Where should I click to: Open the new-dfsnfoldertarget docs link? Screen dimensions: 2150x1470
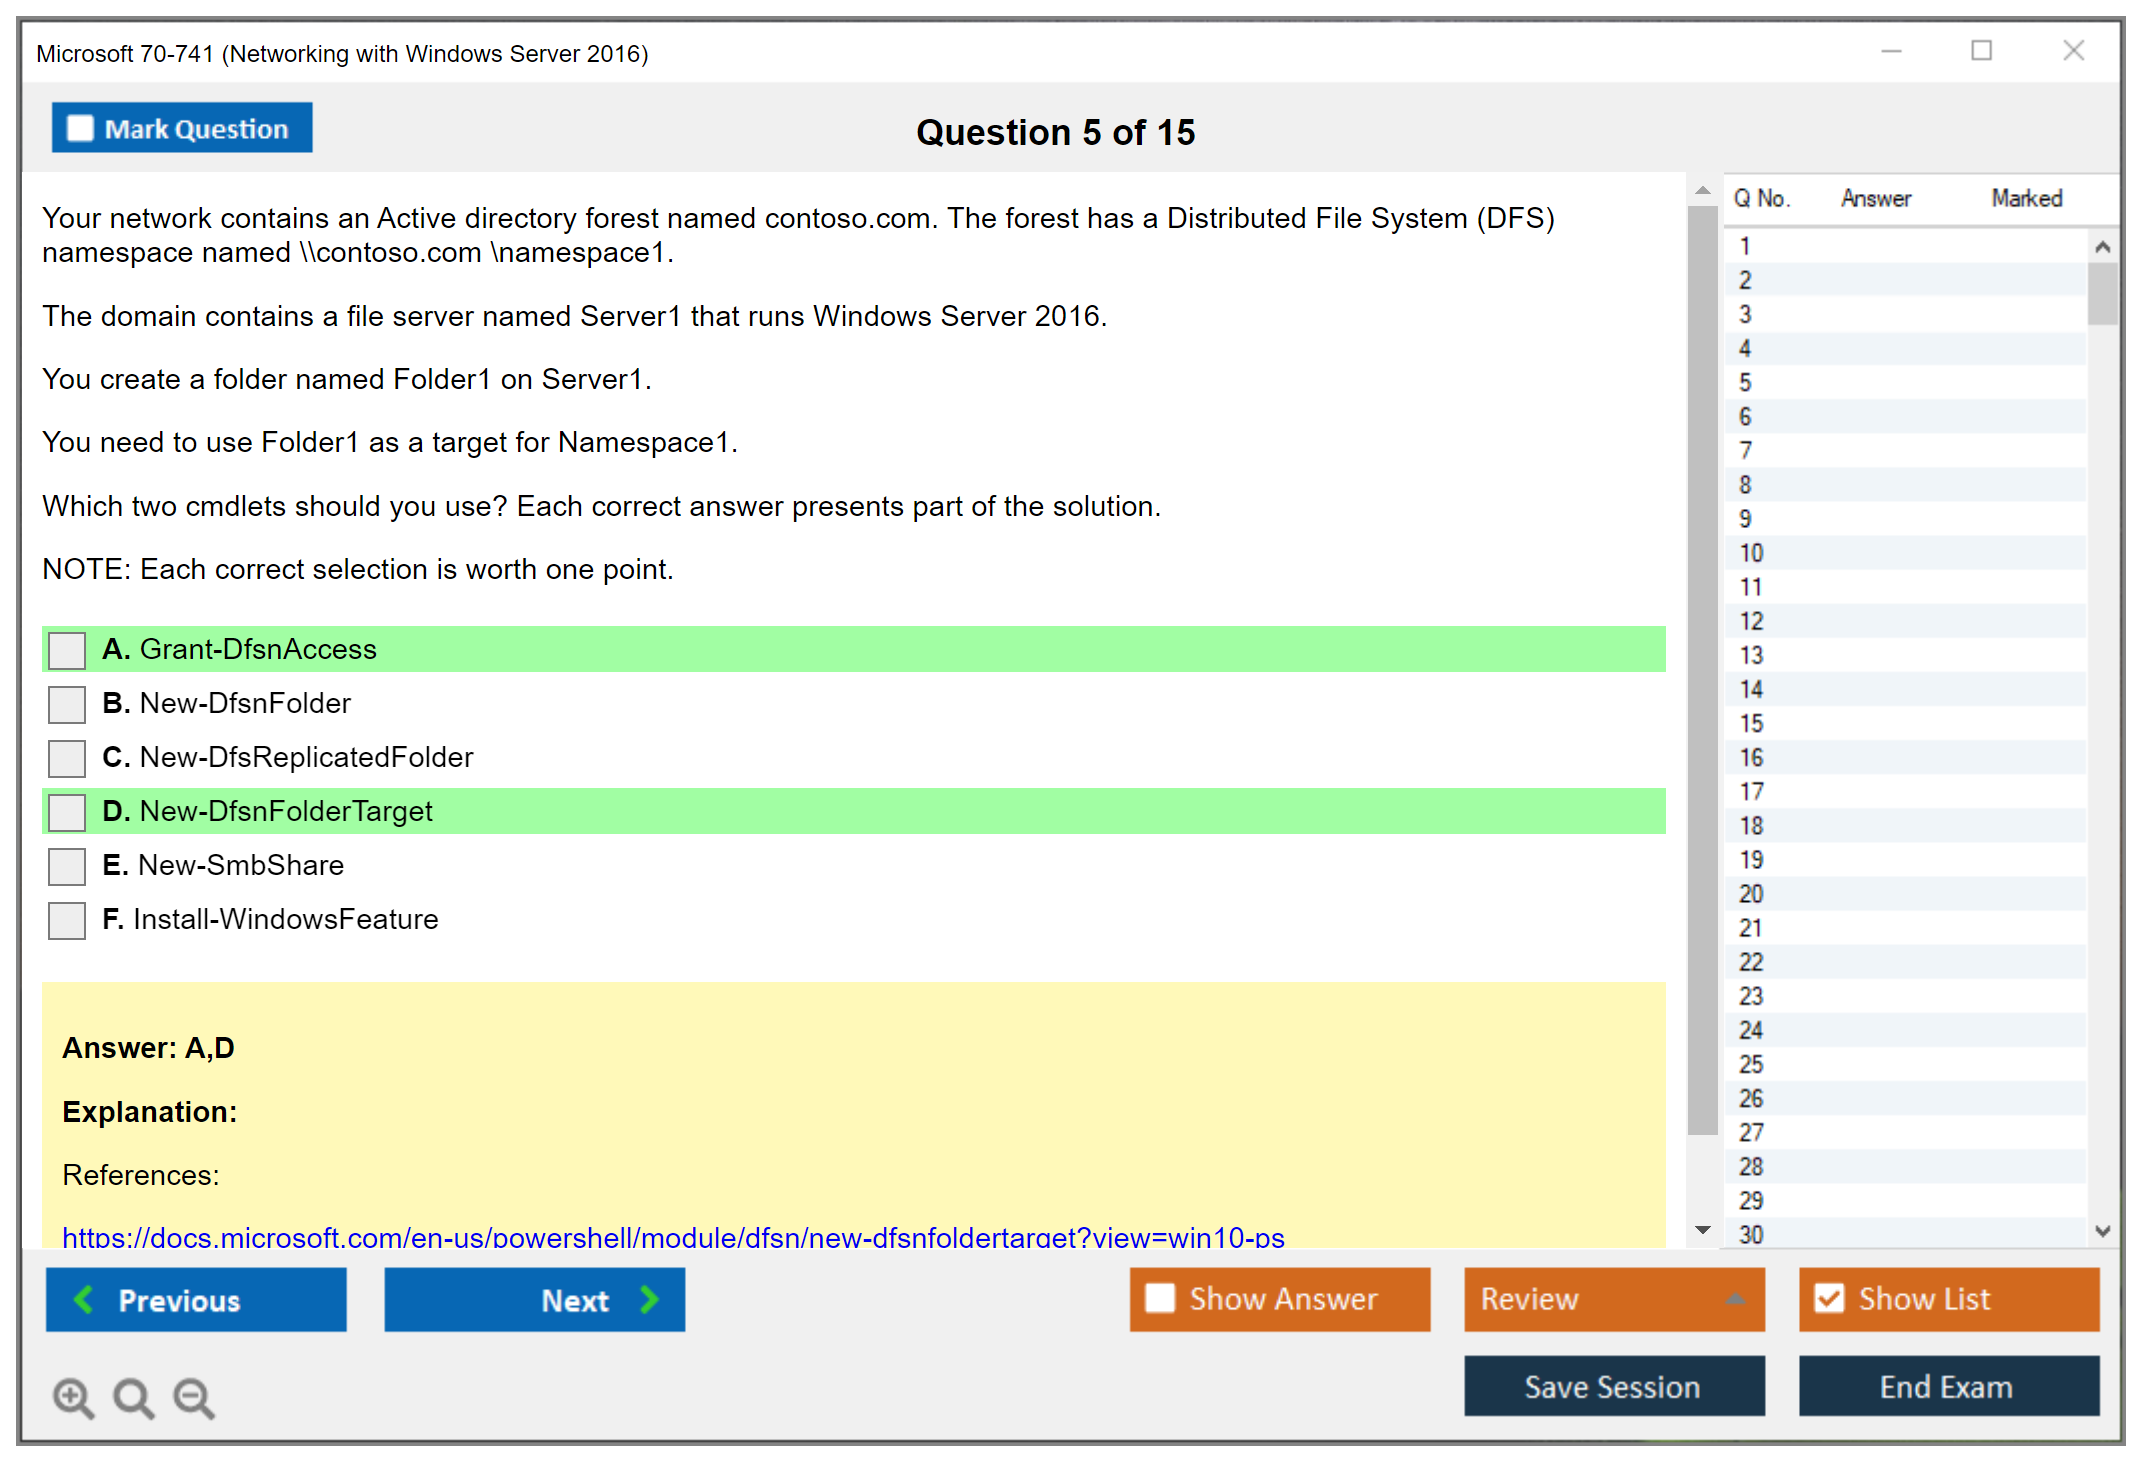673,1237
